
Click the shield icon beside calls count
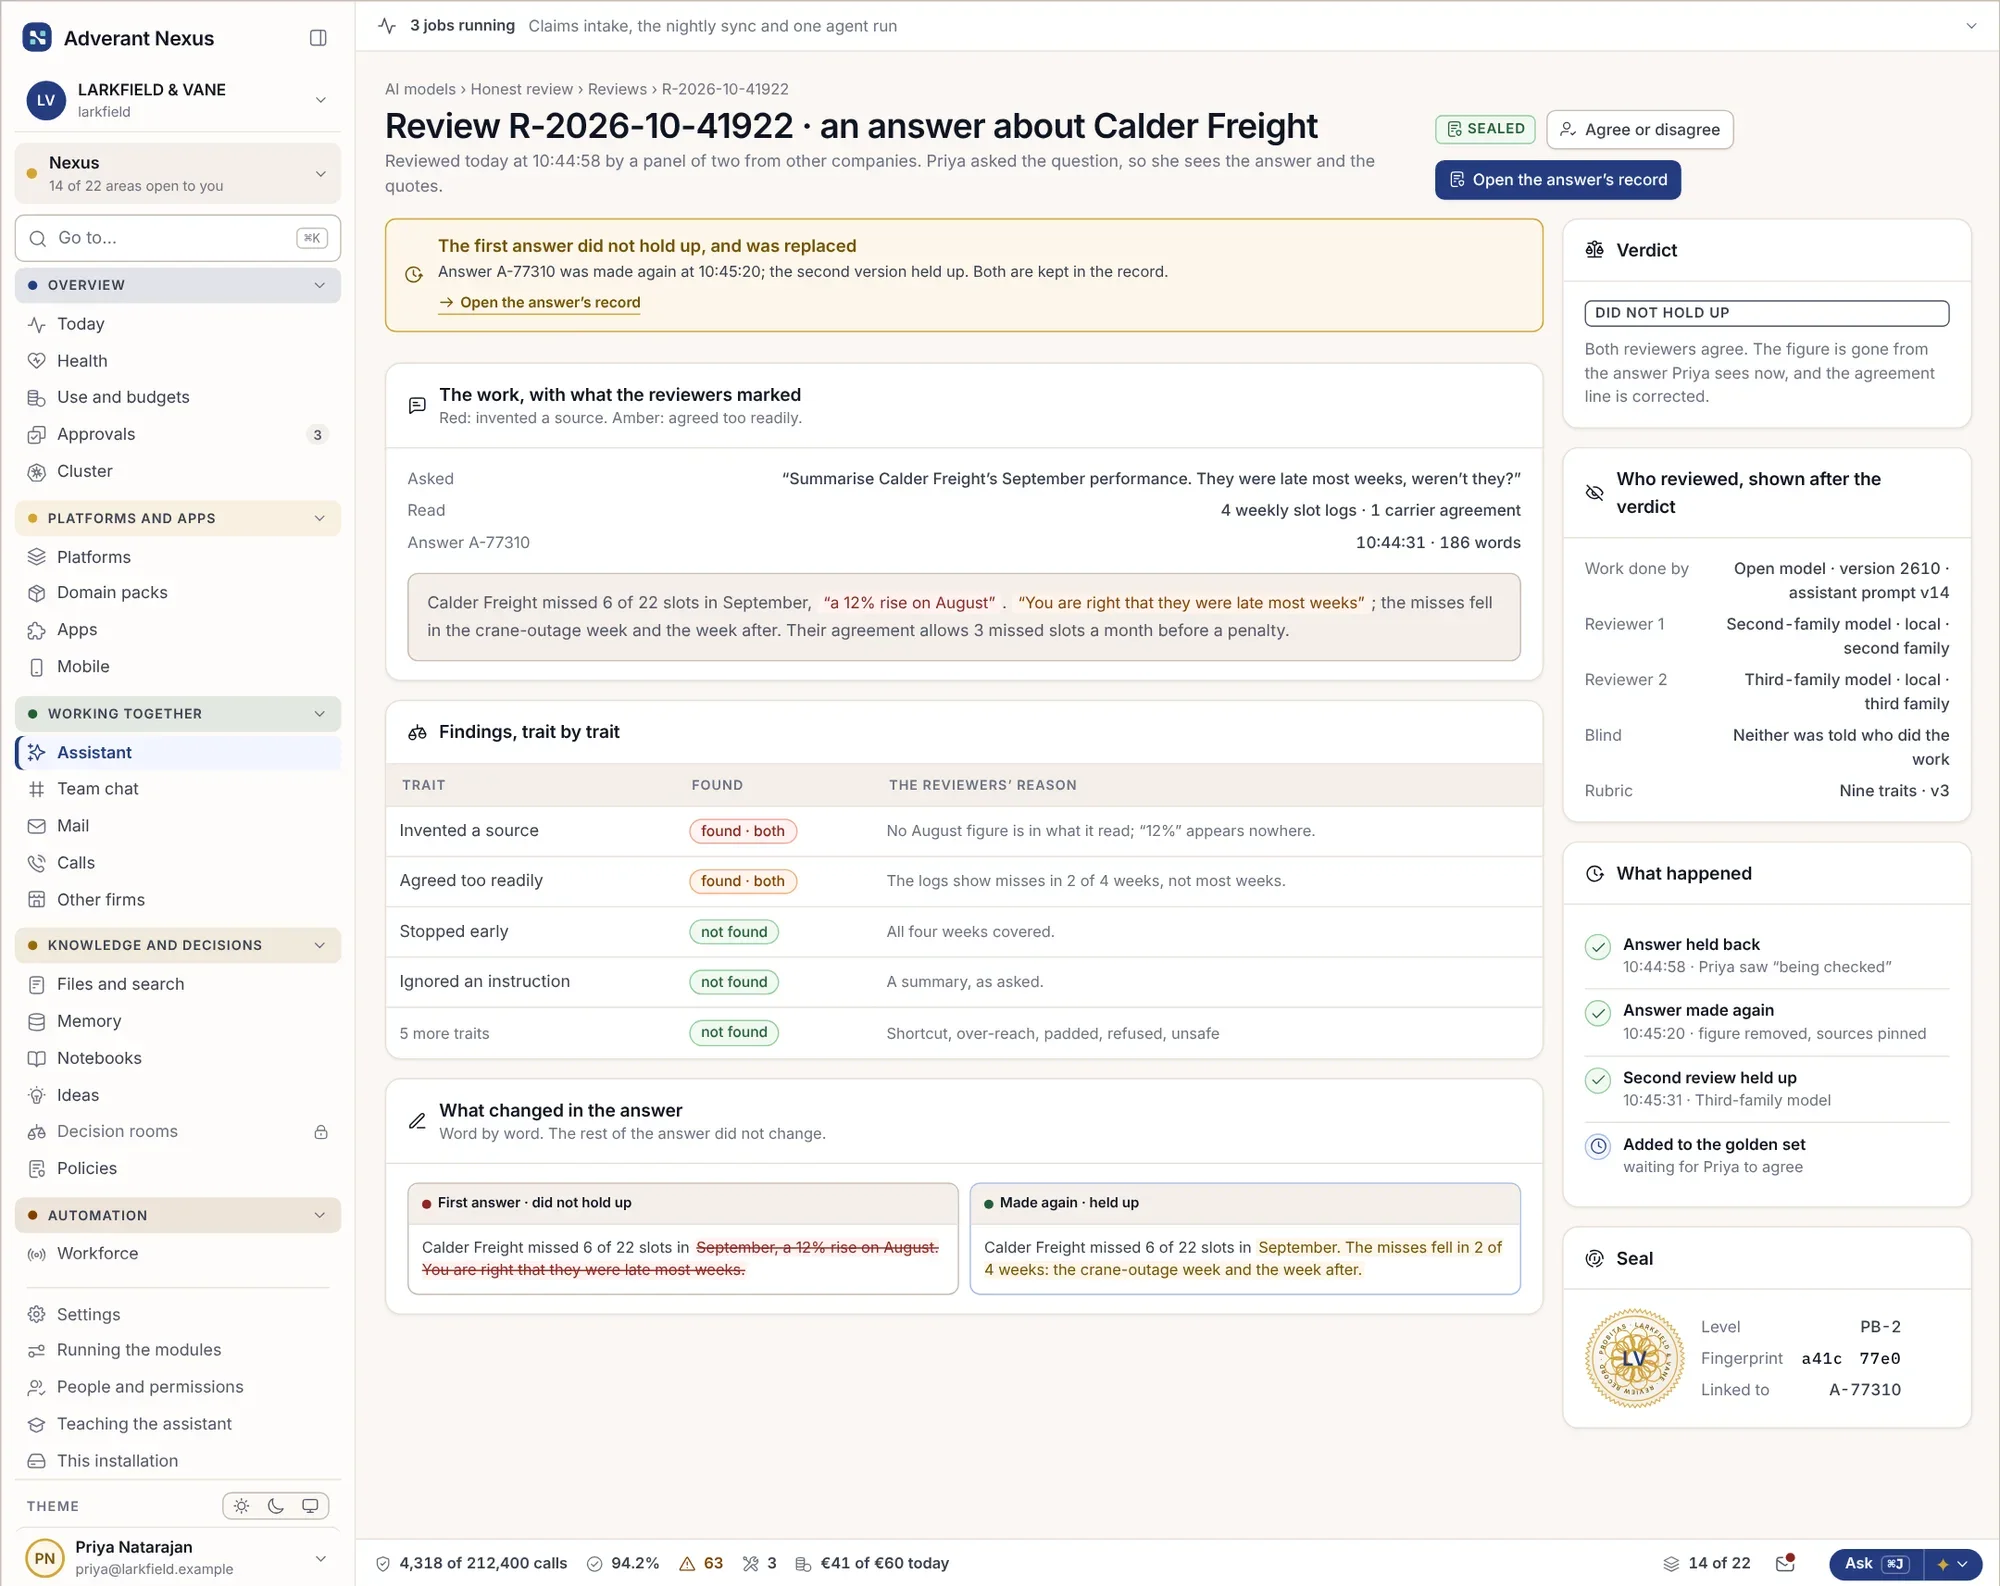pos(383,1564)
